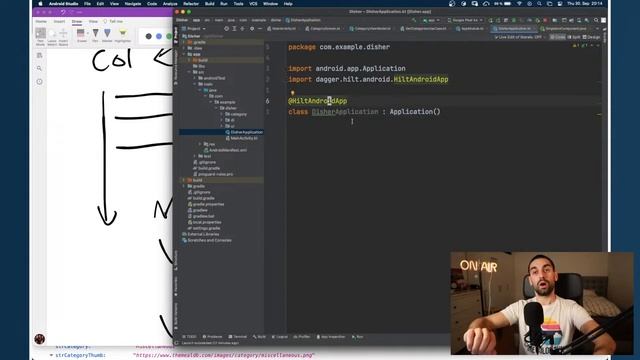Switch to OneNote Insert ribbon tab
Viewport: 640px width, 360px height.
pos(59,21)
